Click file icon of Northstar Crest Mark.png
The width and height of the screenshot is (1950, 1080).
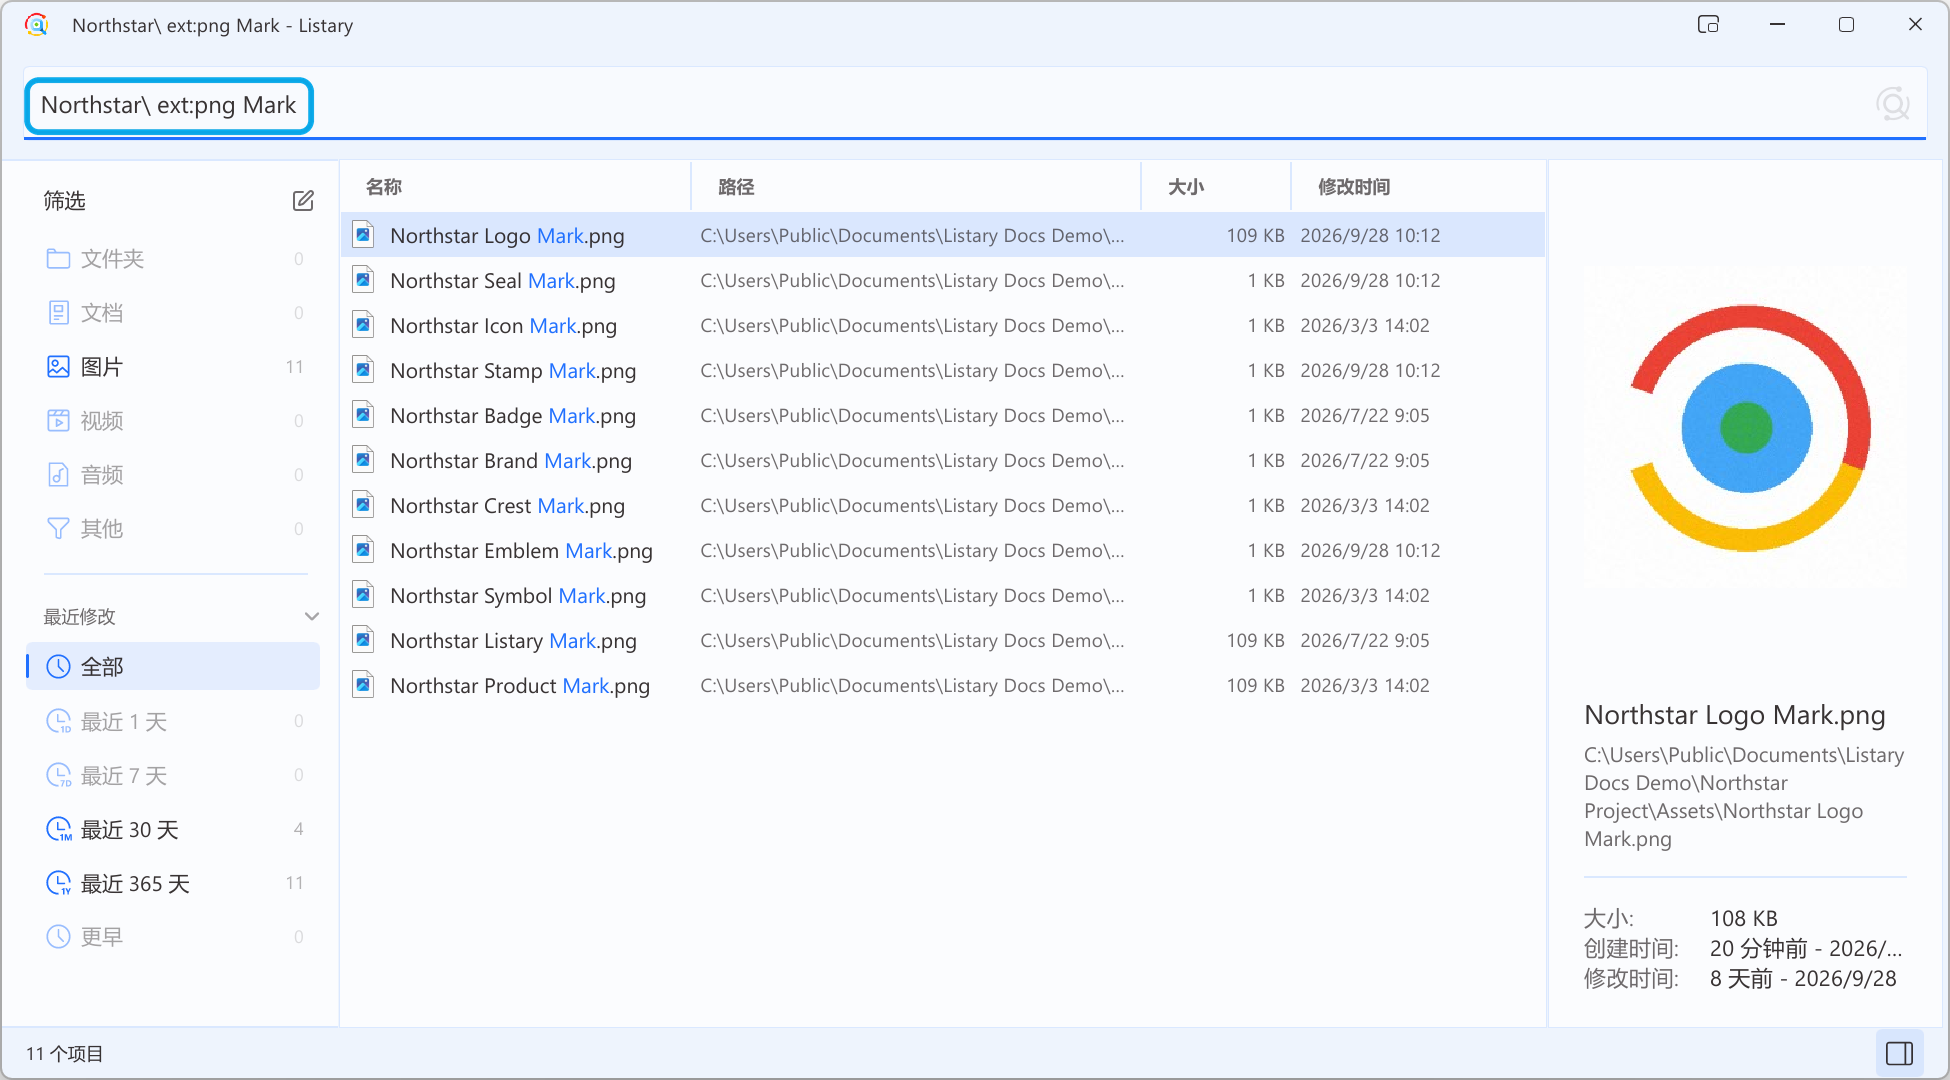pyautogui.click(x=364, y=505)
